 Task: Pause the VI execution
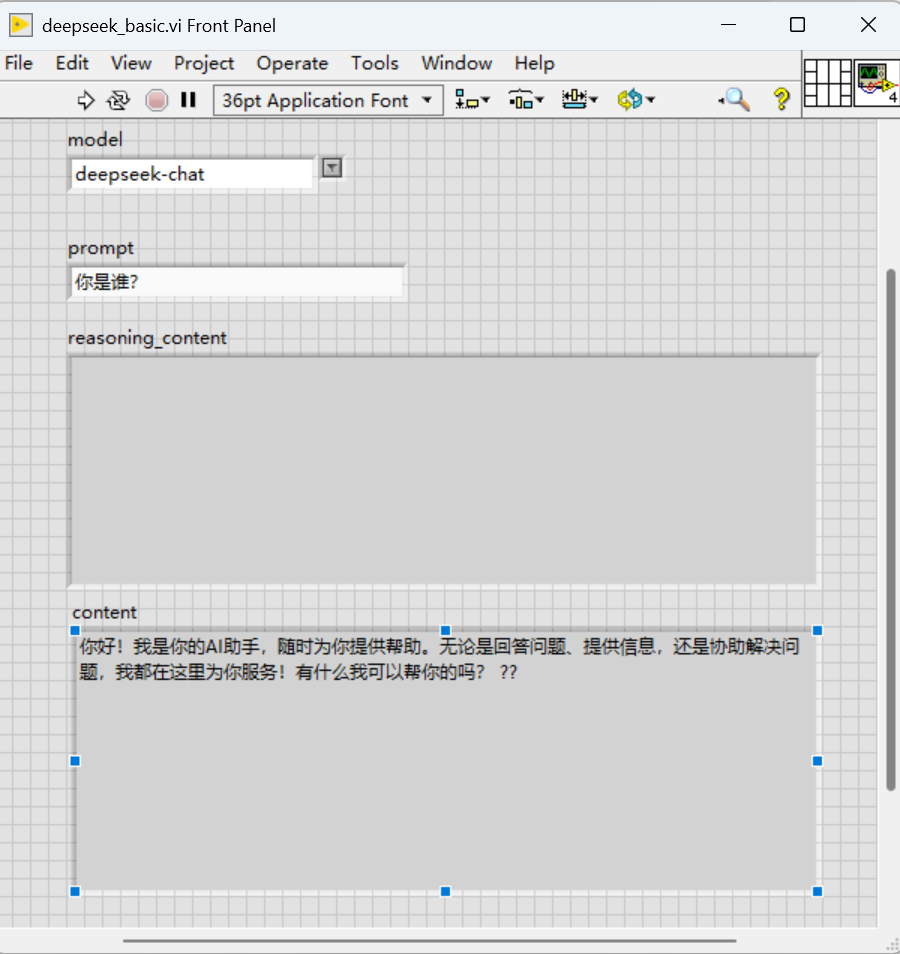pos(188,100)
